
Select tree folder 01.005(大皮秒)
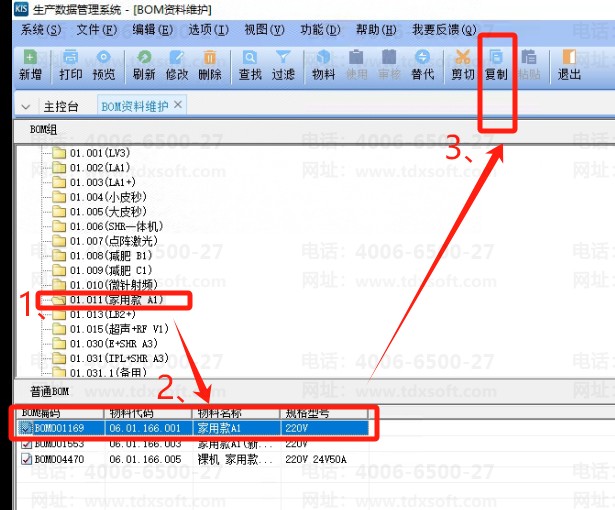[x=99, y=211]
